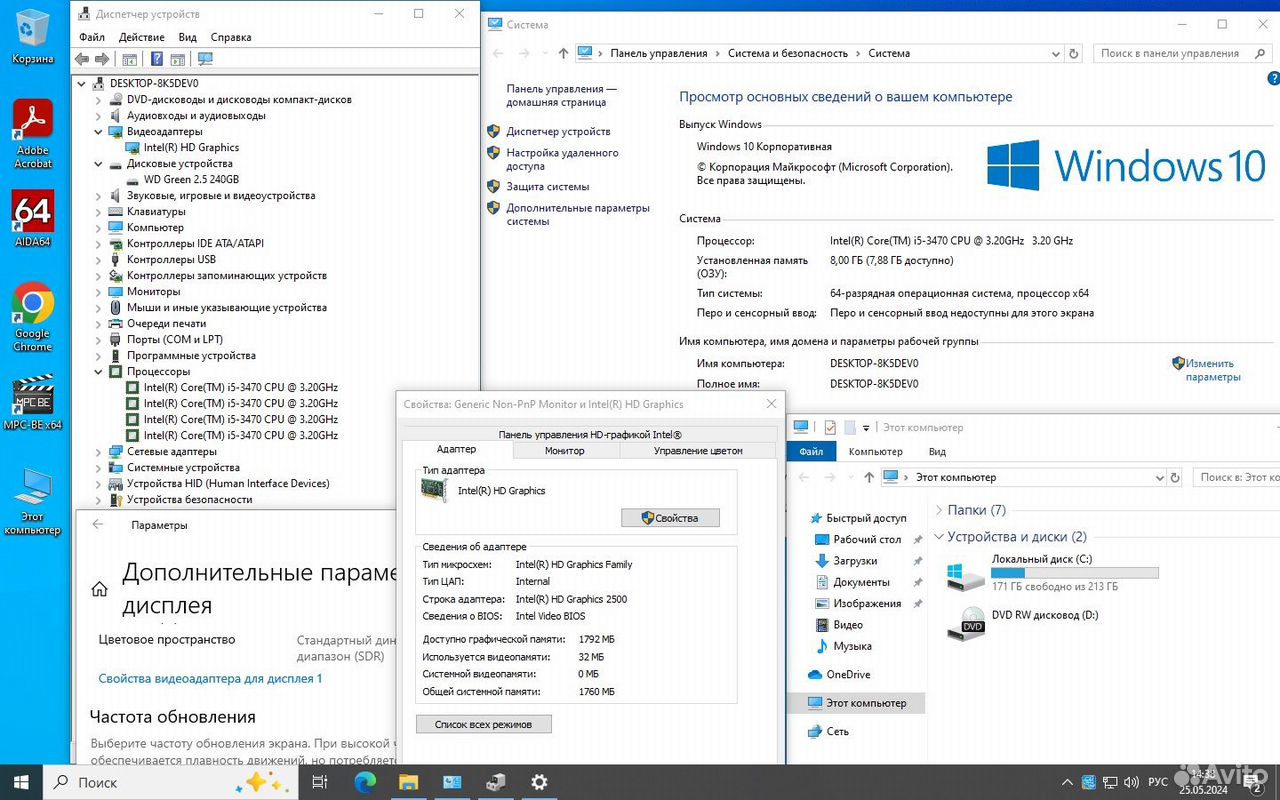Collapse Процессоры node
Image resolution: width=1280 pixels, height=800 pixels.
click(x=98, y=371)
